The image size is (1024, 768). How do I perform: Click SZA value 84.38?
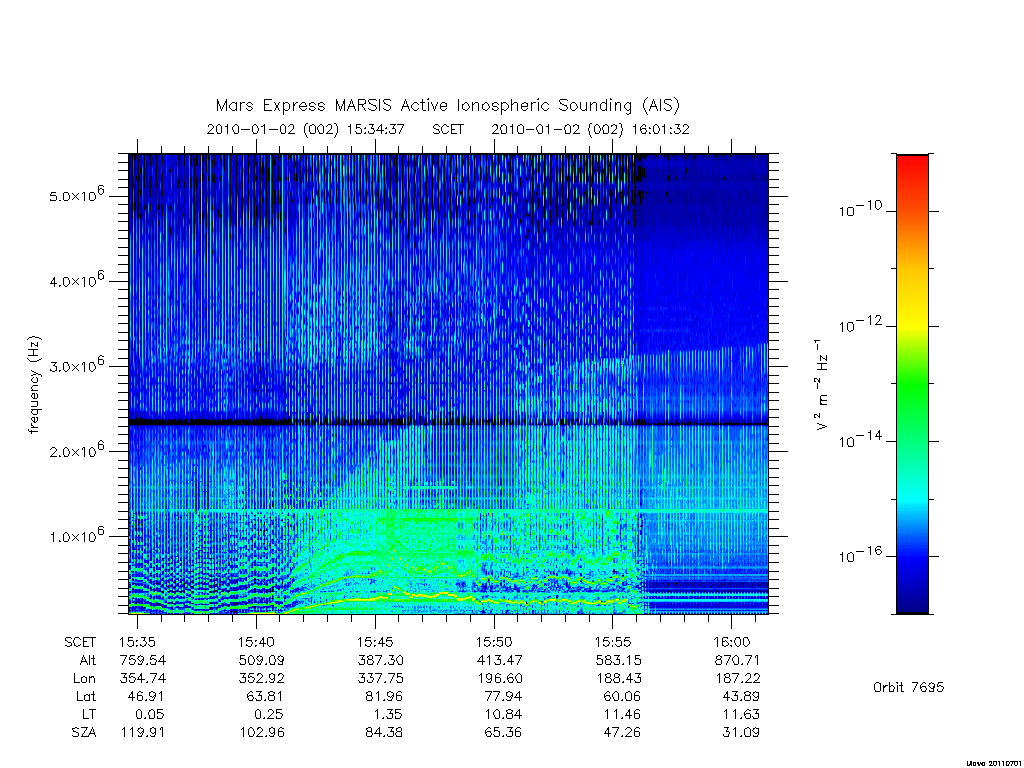pyautogui.click(x=384, y=733)
